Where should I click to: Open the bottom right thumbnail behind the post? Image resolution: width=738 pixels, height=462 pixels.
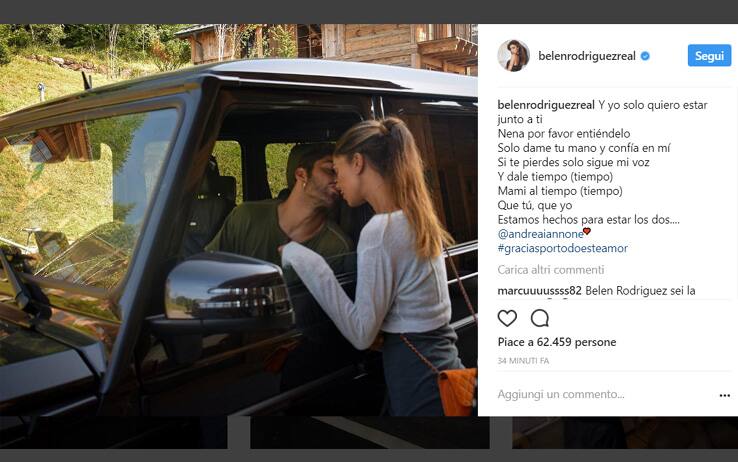coord(625,432)
